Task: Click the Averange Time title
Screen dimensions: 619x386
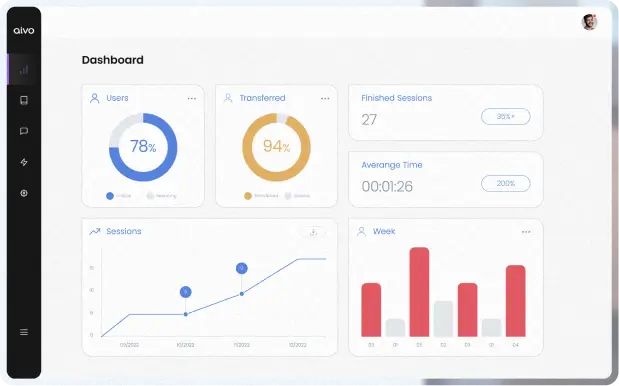Action: pyautogui.click(x=392, y=165)
